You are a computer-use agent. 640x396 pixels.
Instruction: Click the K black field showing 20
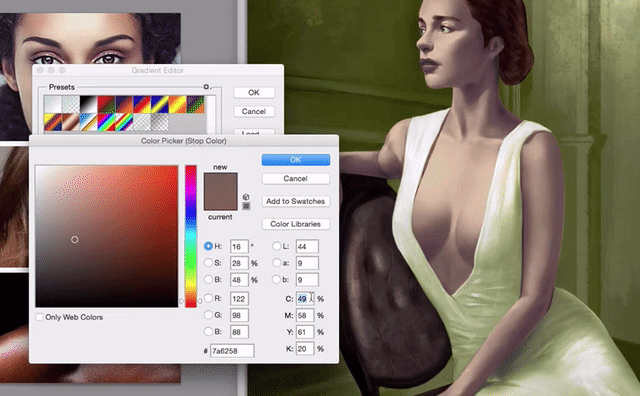click(305, 349)
